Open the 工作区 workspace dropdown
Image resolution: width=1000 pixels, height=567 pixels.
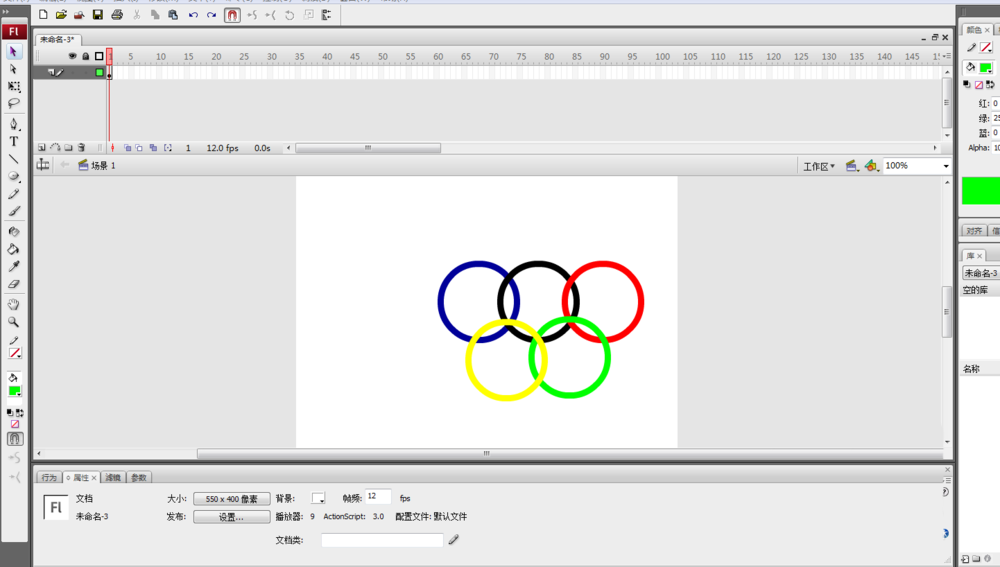(819, 166)
